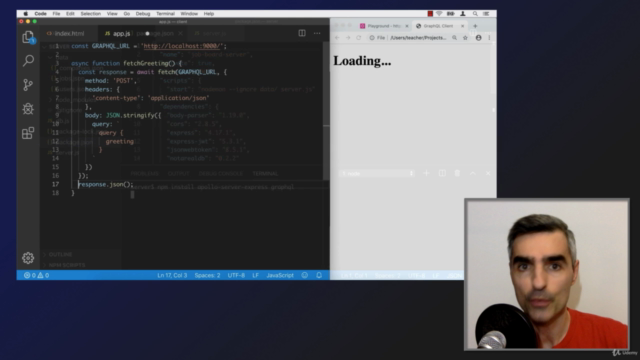Go back in the browser window
Image resolution: width=640 pixels, height=360 pixels.
pos(337,38)
